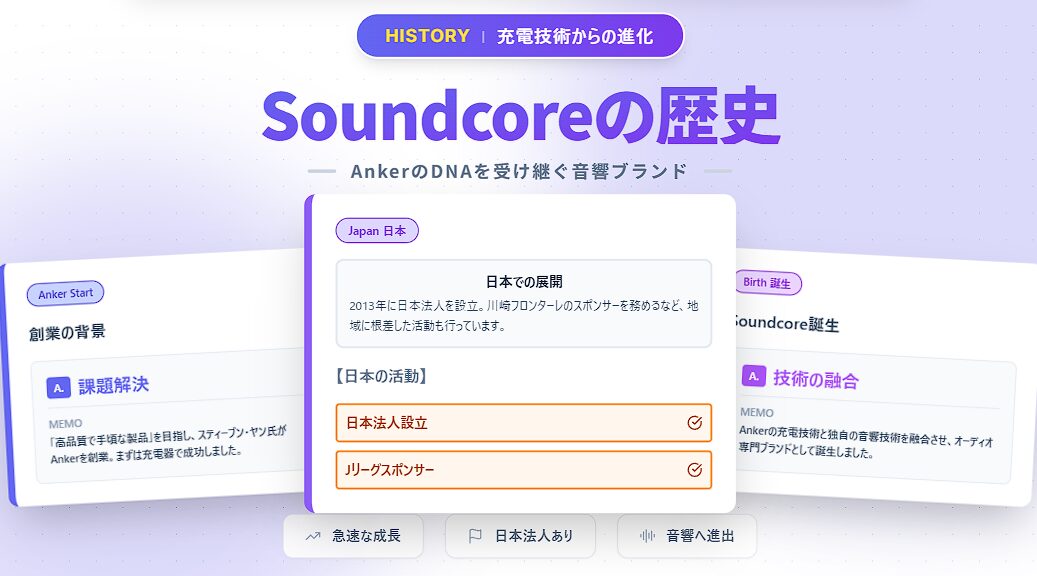Select the Jリーグスポンサー activity row
This screenshot has width=1037, height=576.
pyautogui.click(x=523, y=470)
